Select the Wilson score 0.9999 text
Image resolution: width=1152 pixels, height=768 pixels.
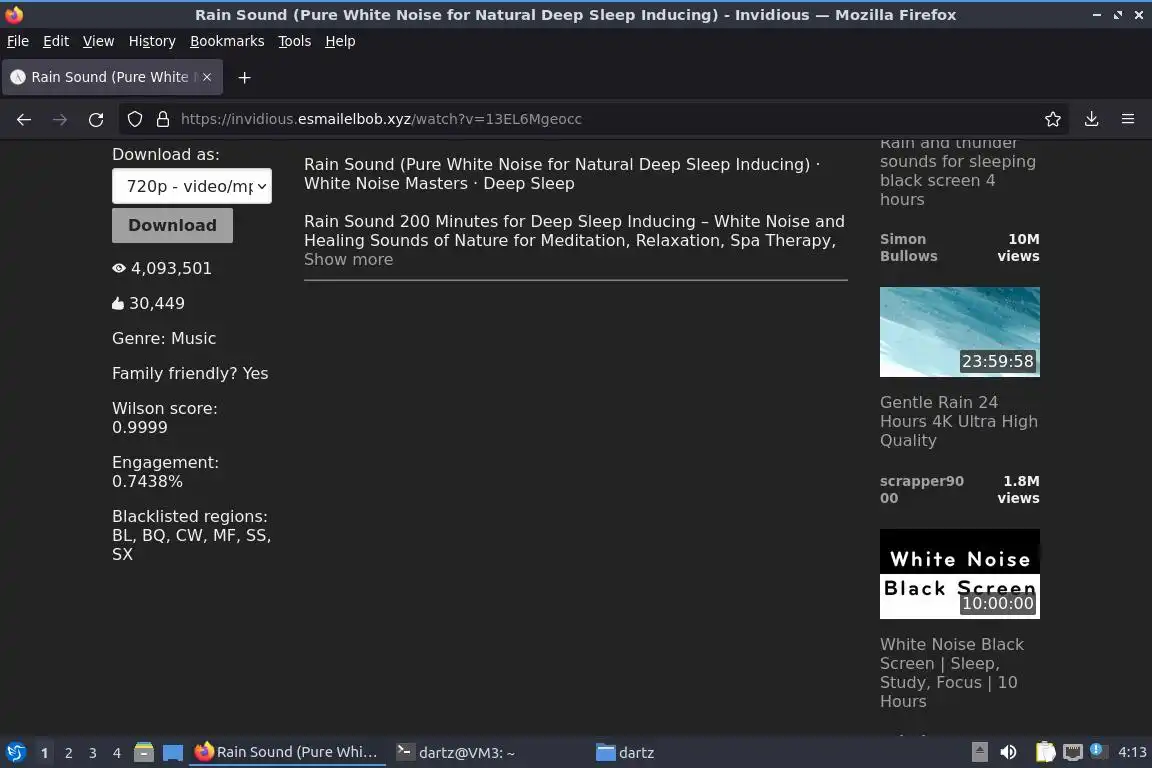point(165,417)
